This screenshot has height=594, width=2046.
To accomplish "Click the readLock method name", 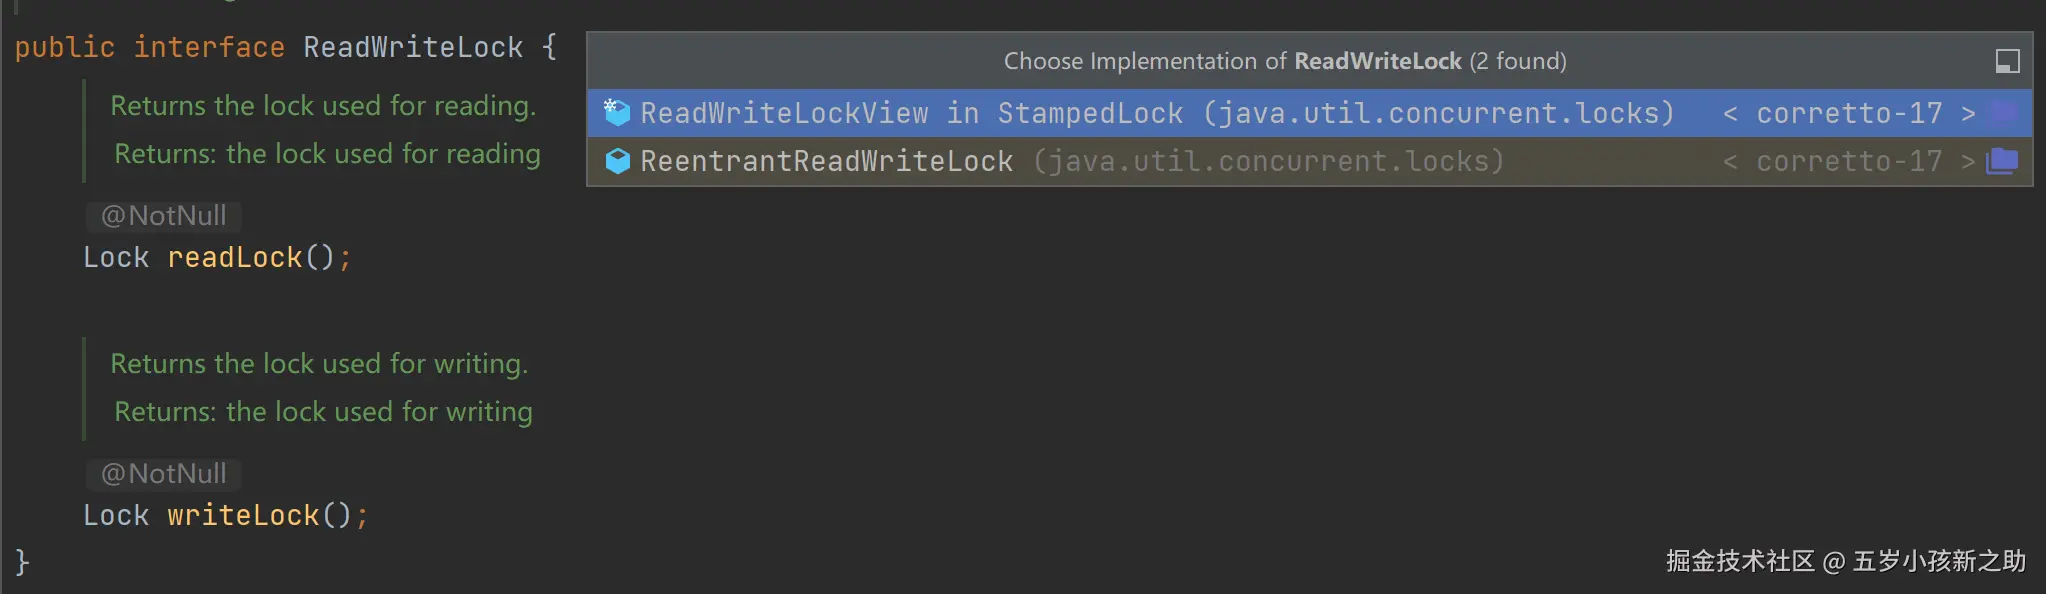I will [235, 258].
